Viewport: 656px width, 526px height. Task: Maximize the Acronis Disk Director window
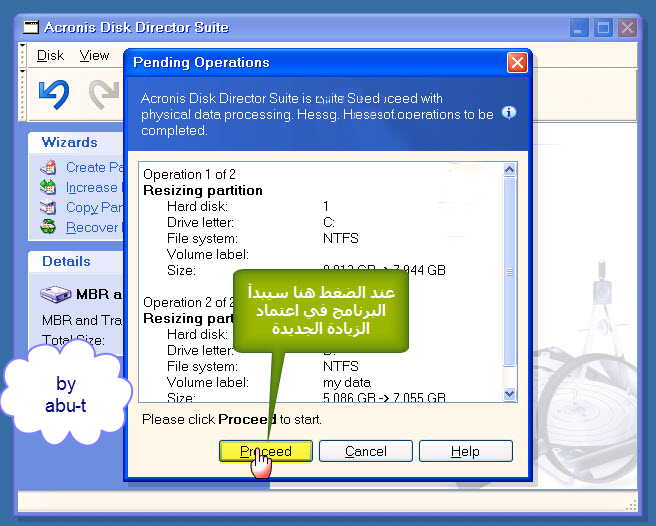603,28
